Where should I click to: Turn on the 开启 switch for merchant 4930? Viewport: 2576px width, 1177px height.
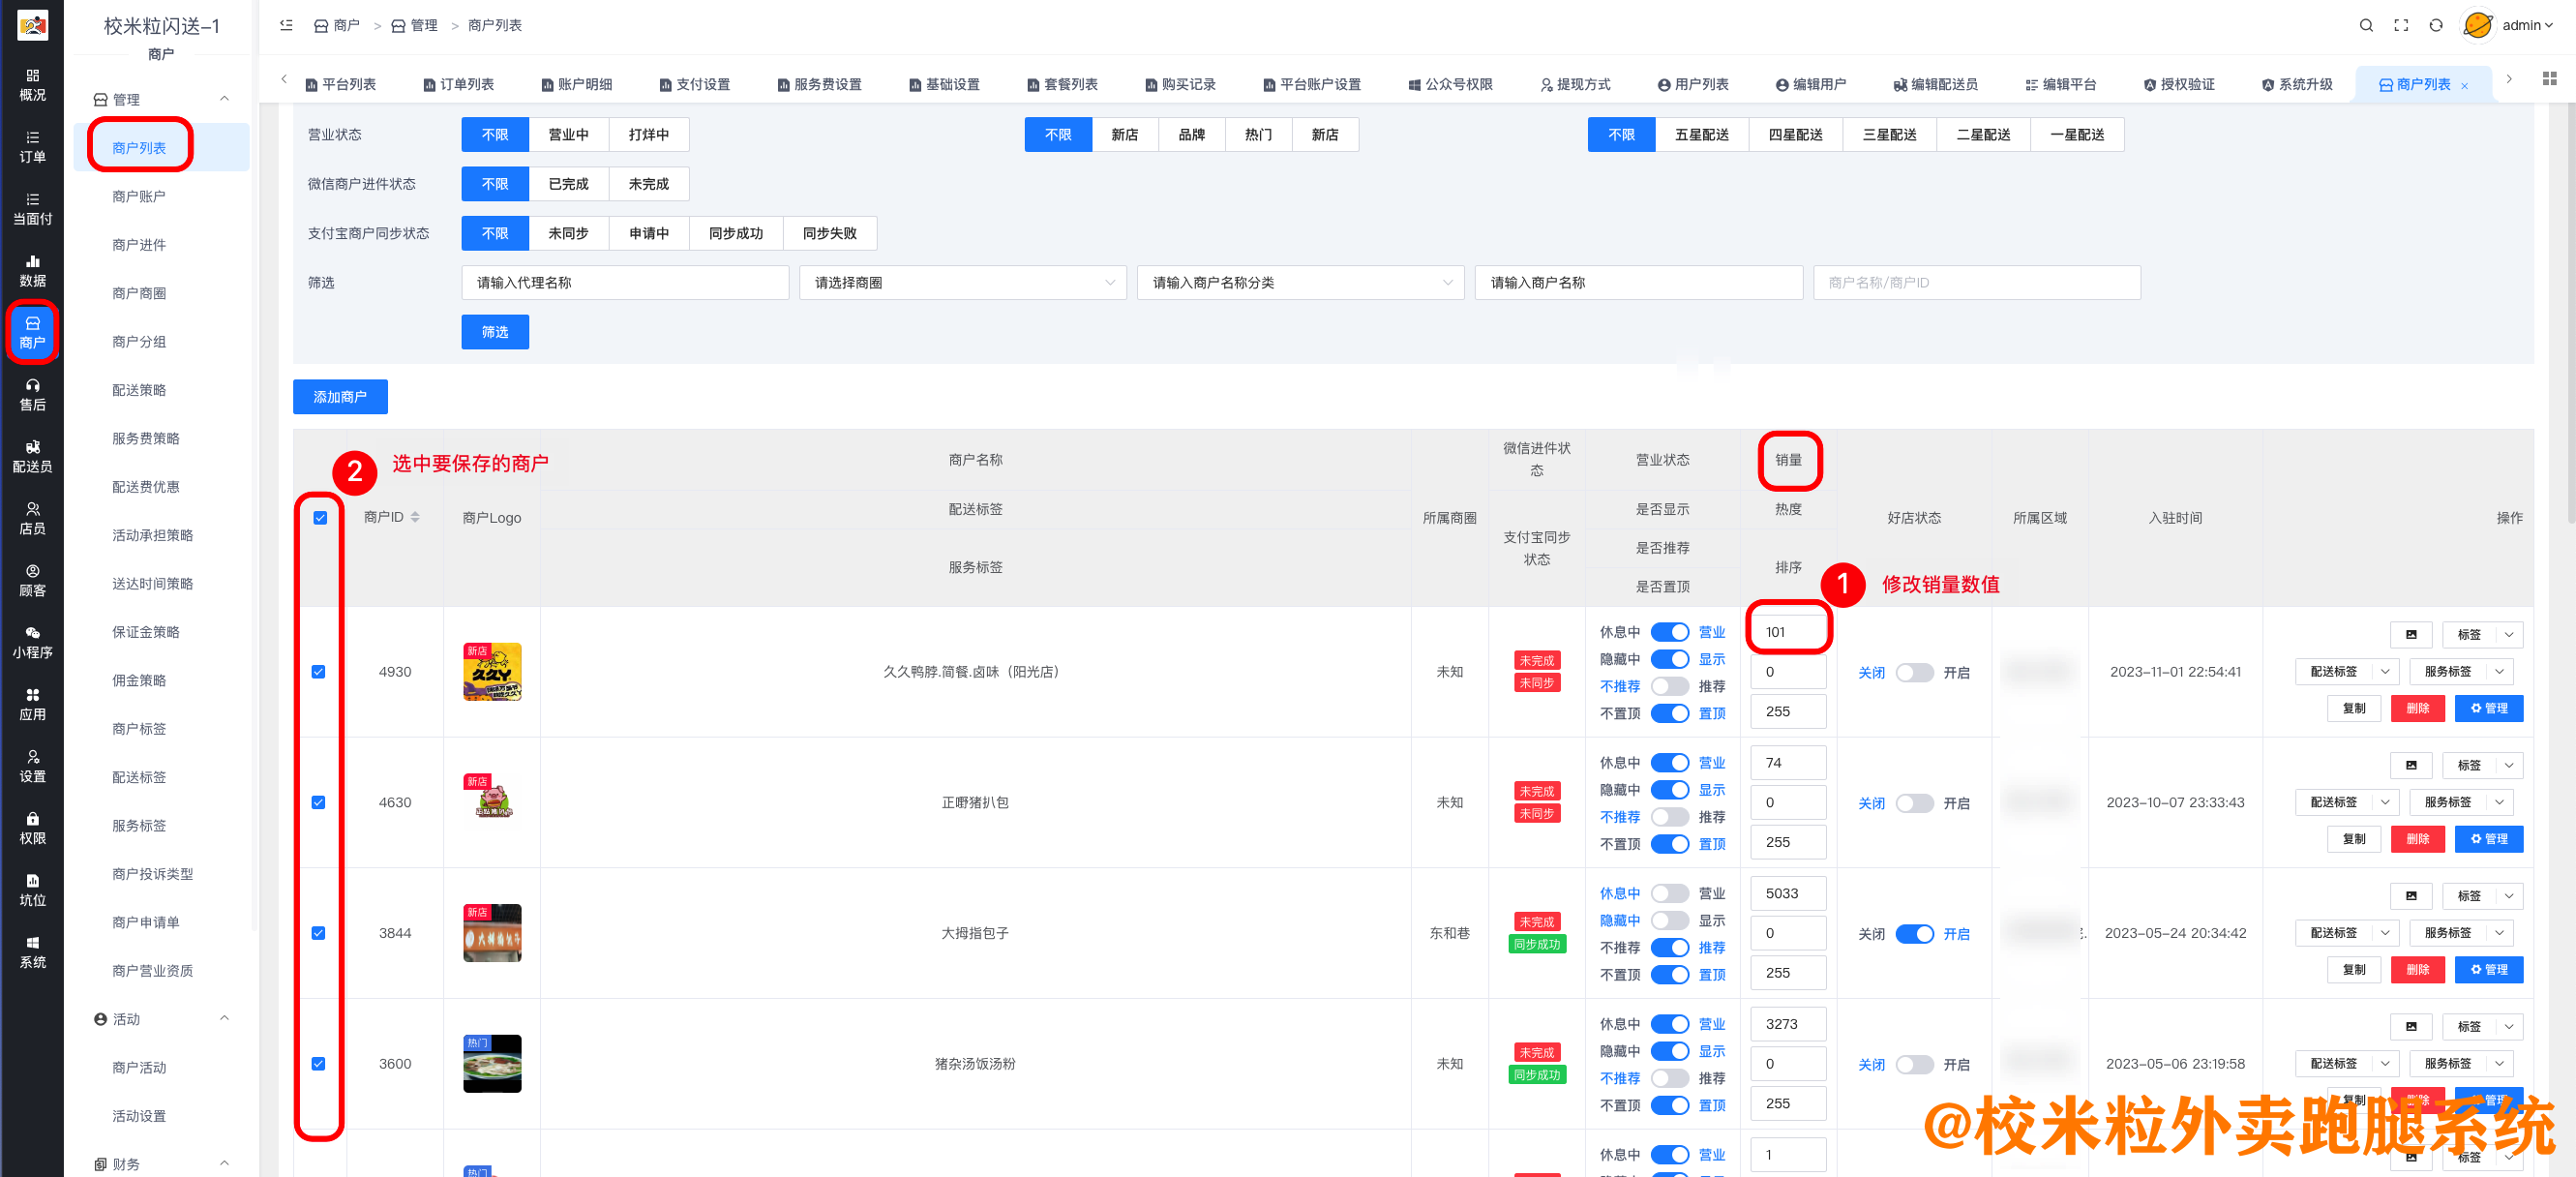point(1916,672)
